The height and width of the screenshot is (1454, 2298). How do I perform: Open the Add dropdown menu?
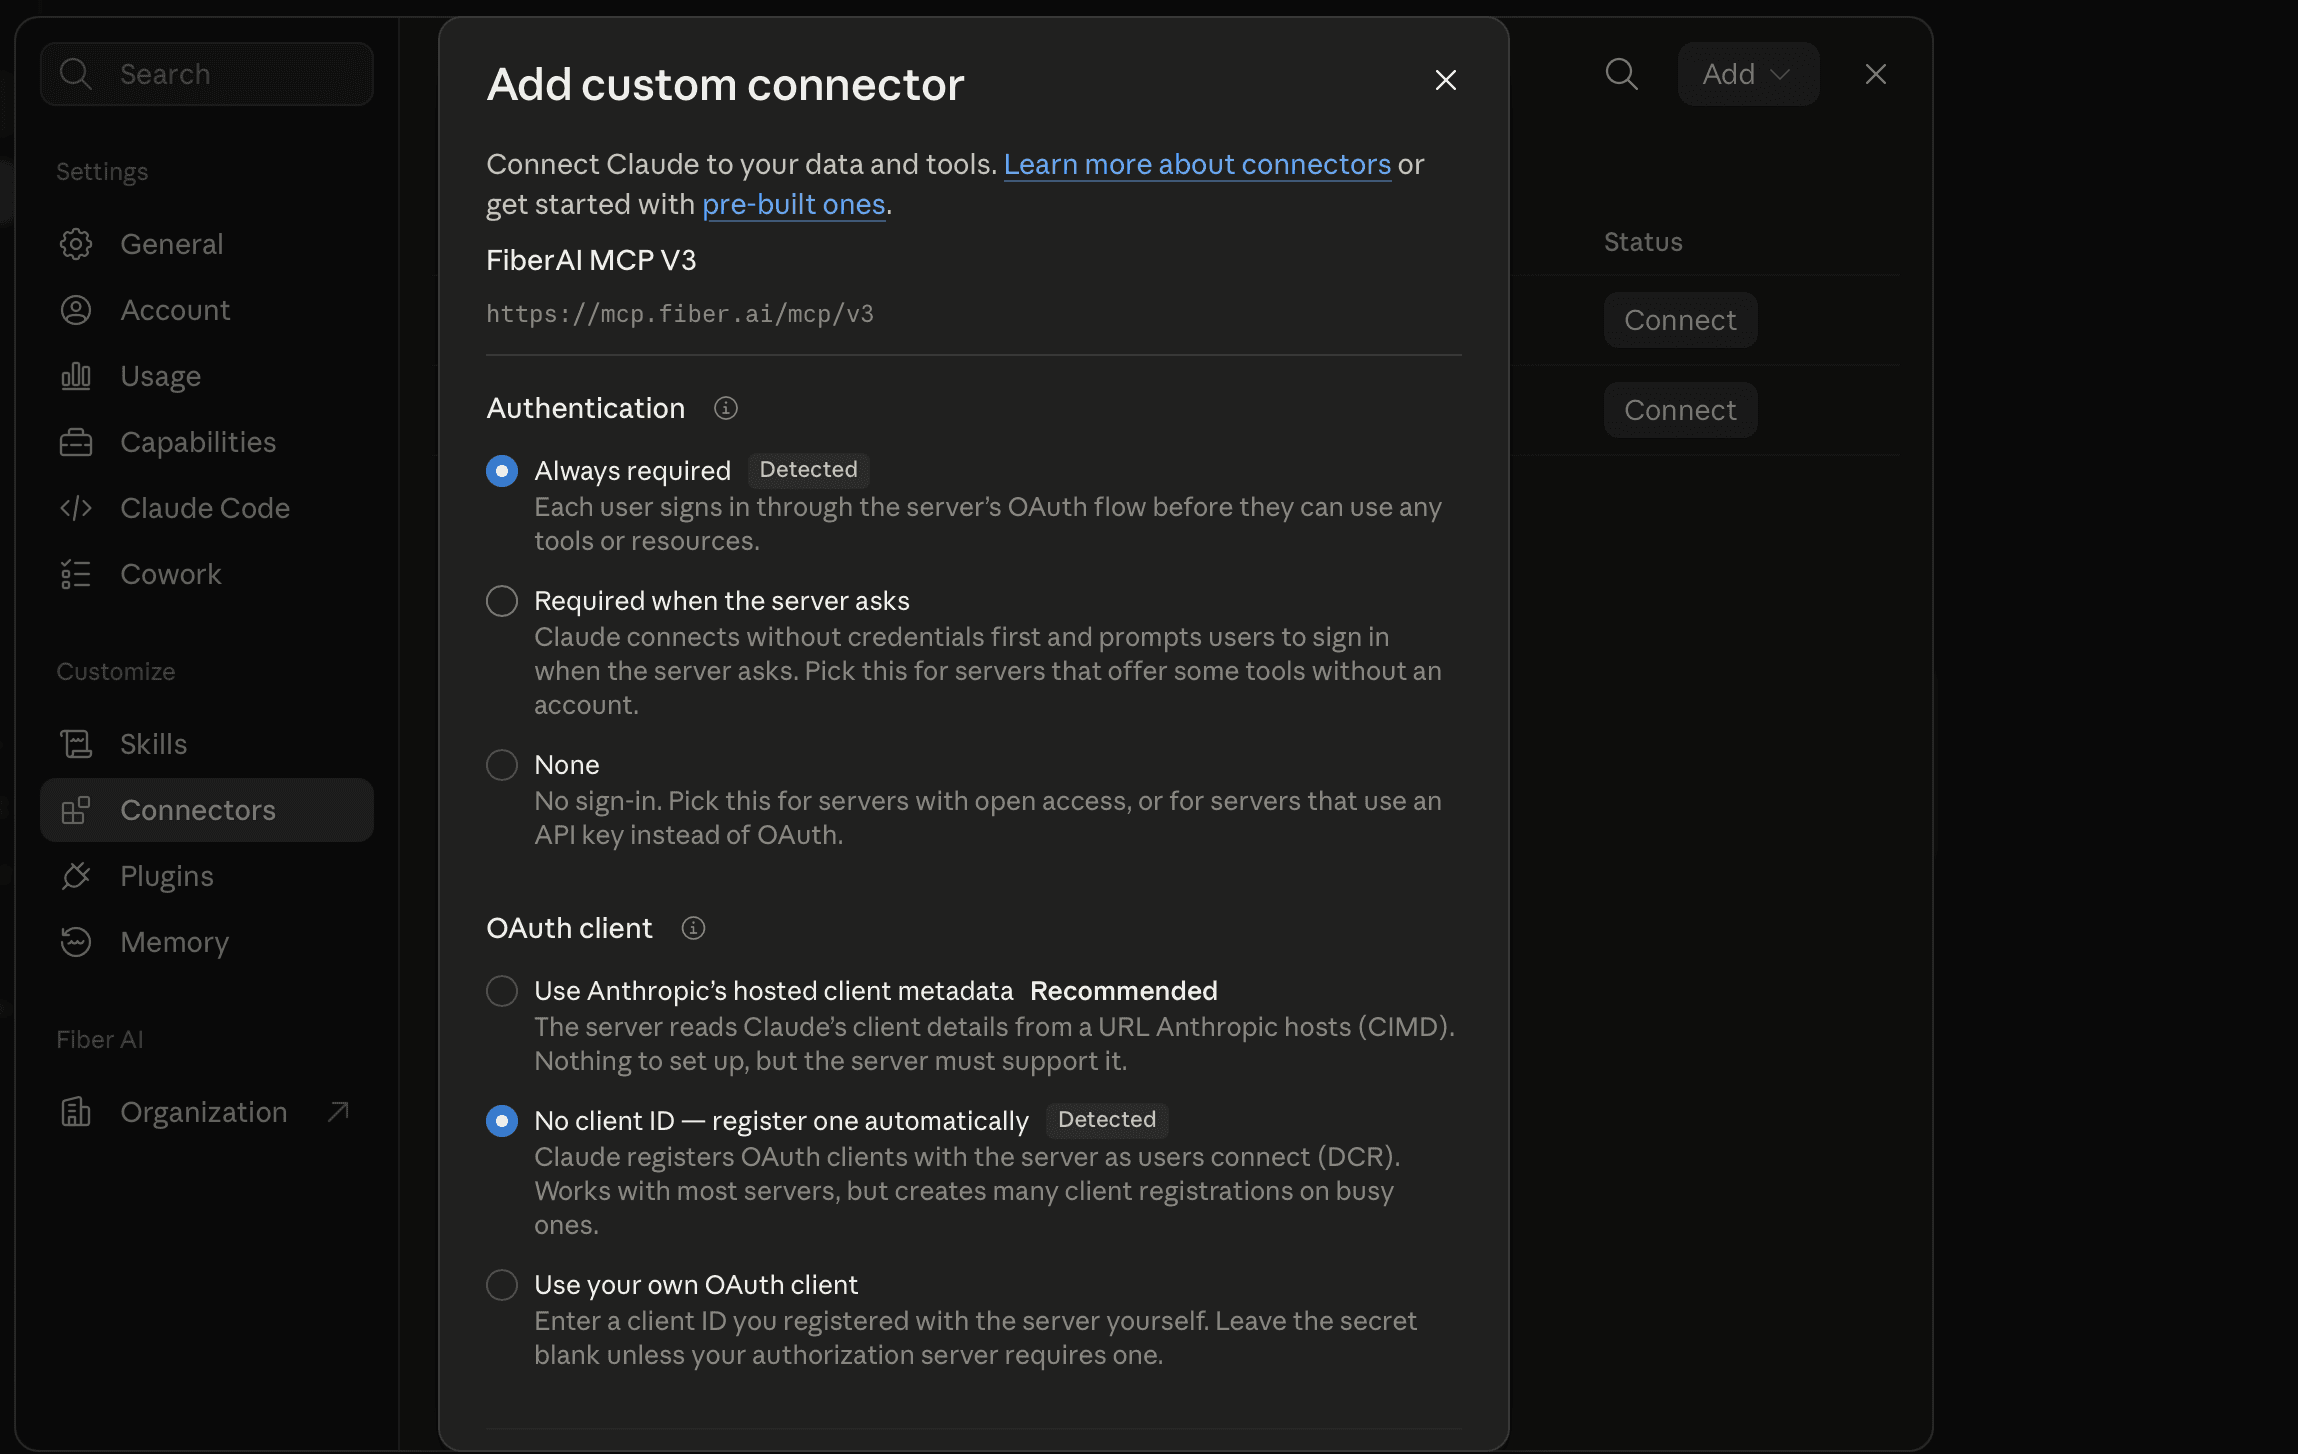(1748, 74)
